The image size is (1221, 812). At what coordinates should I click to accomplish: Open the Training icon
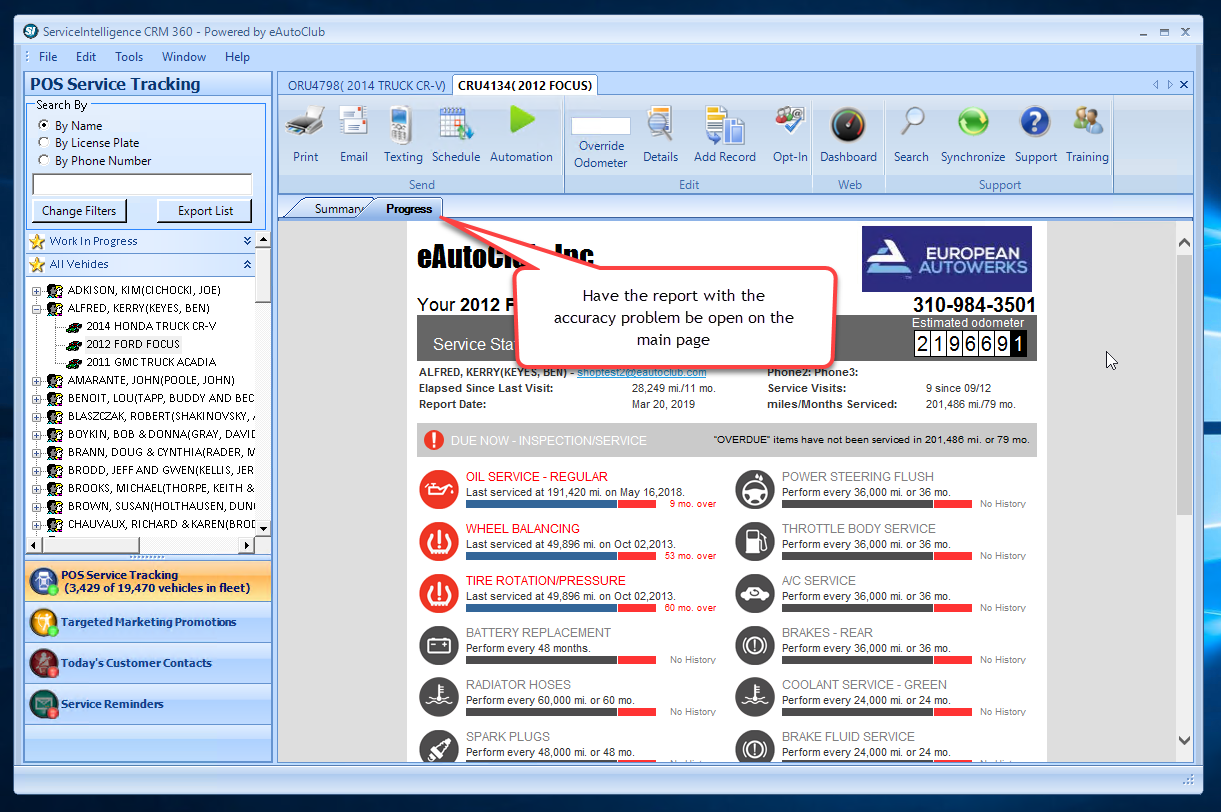click(x=1087, y=123)
